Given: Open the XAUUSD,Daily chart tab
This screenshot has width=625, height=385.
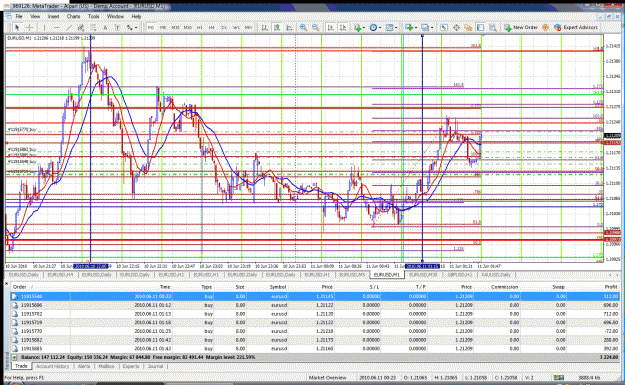Looking at the screenshot, I should pyautogui.click(x=496, y=275).
